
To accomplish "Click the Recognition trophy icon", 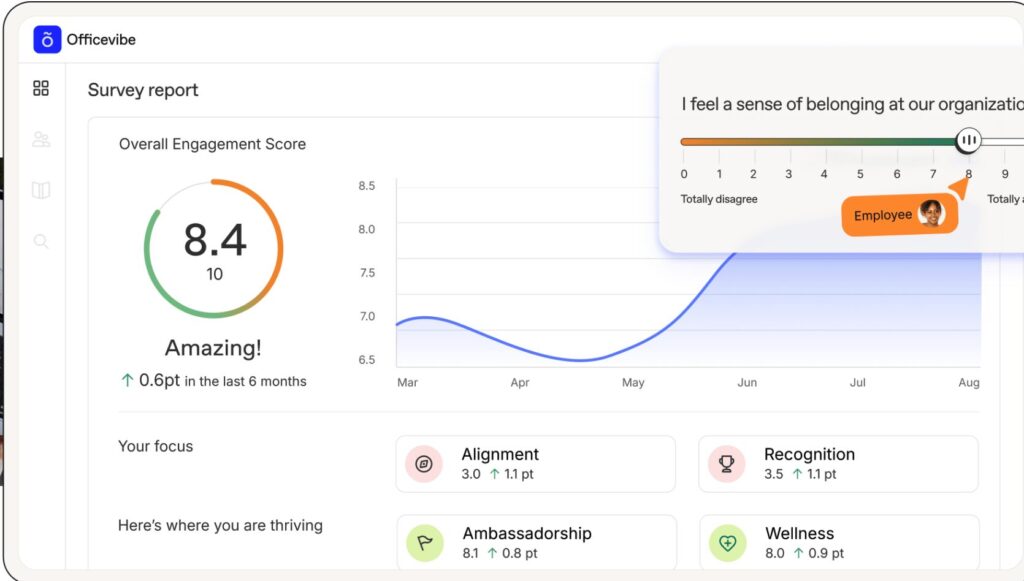I will (x=726, y=464).
